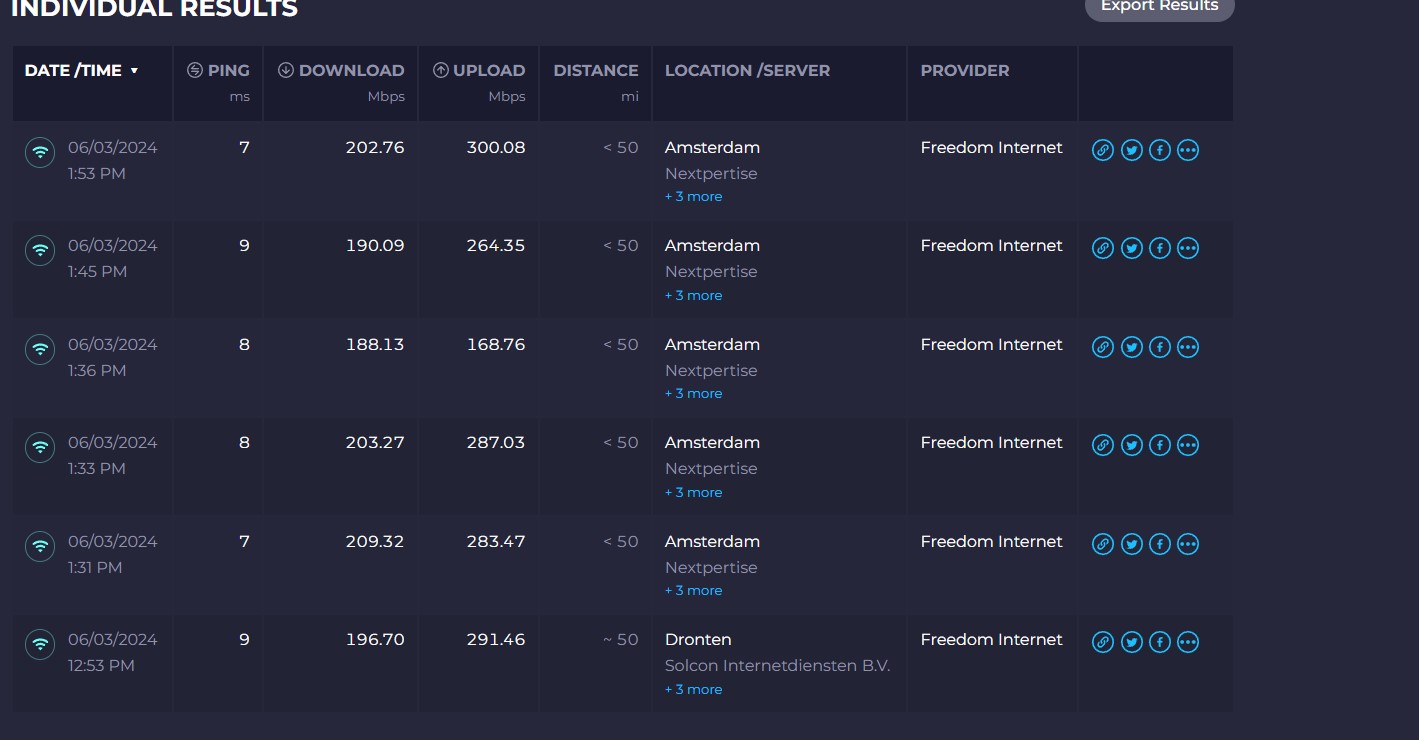Sort by Location/Server column header
Image resolution: width=1419 pixels, height=740 pixels.
[747, 71]
